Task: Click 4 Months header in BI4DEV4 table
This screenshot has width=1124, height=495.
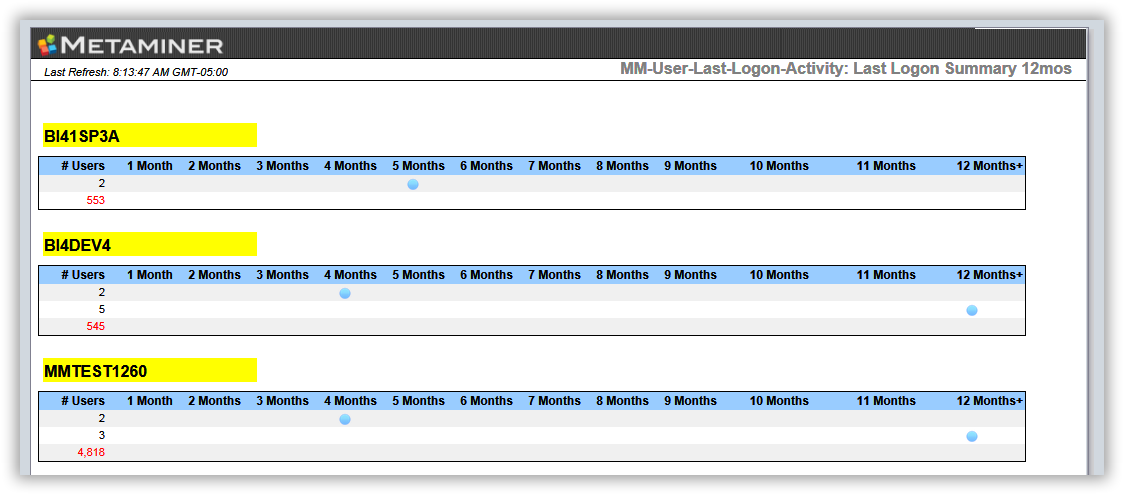Action: pos(351,275)
